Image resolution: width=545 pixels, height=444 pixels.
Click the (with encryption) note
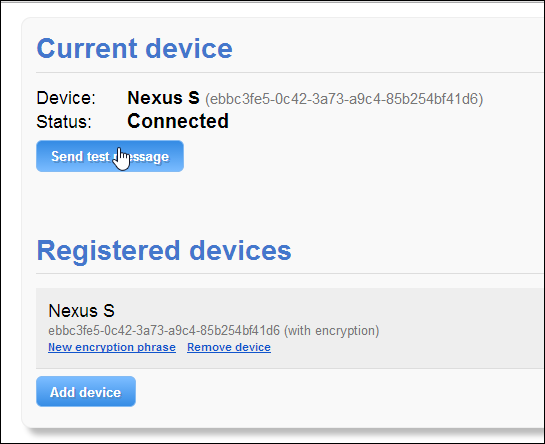(x=332, y=331)
